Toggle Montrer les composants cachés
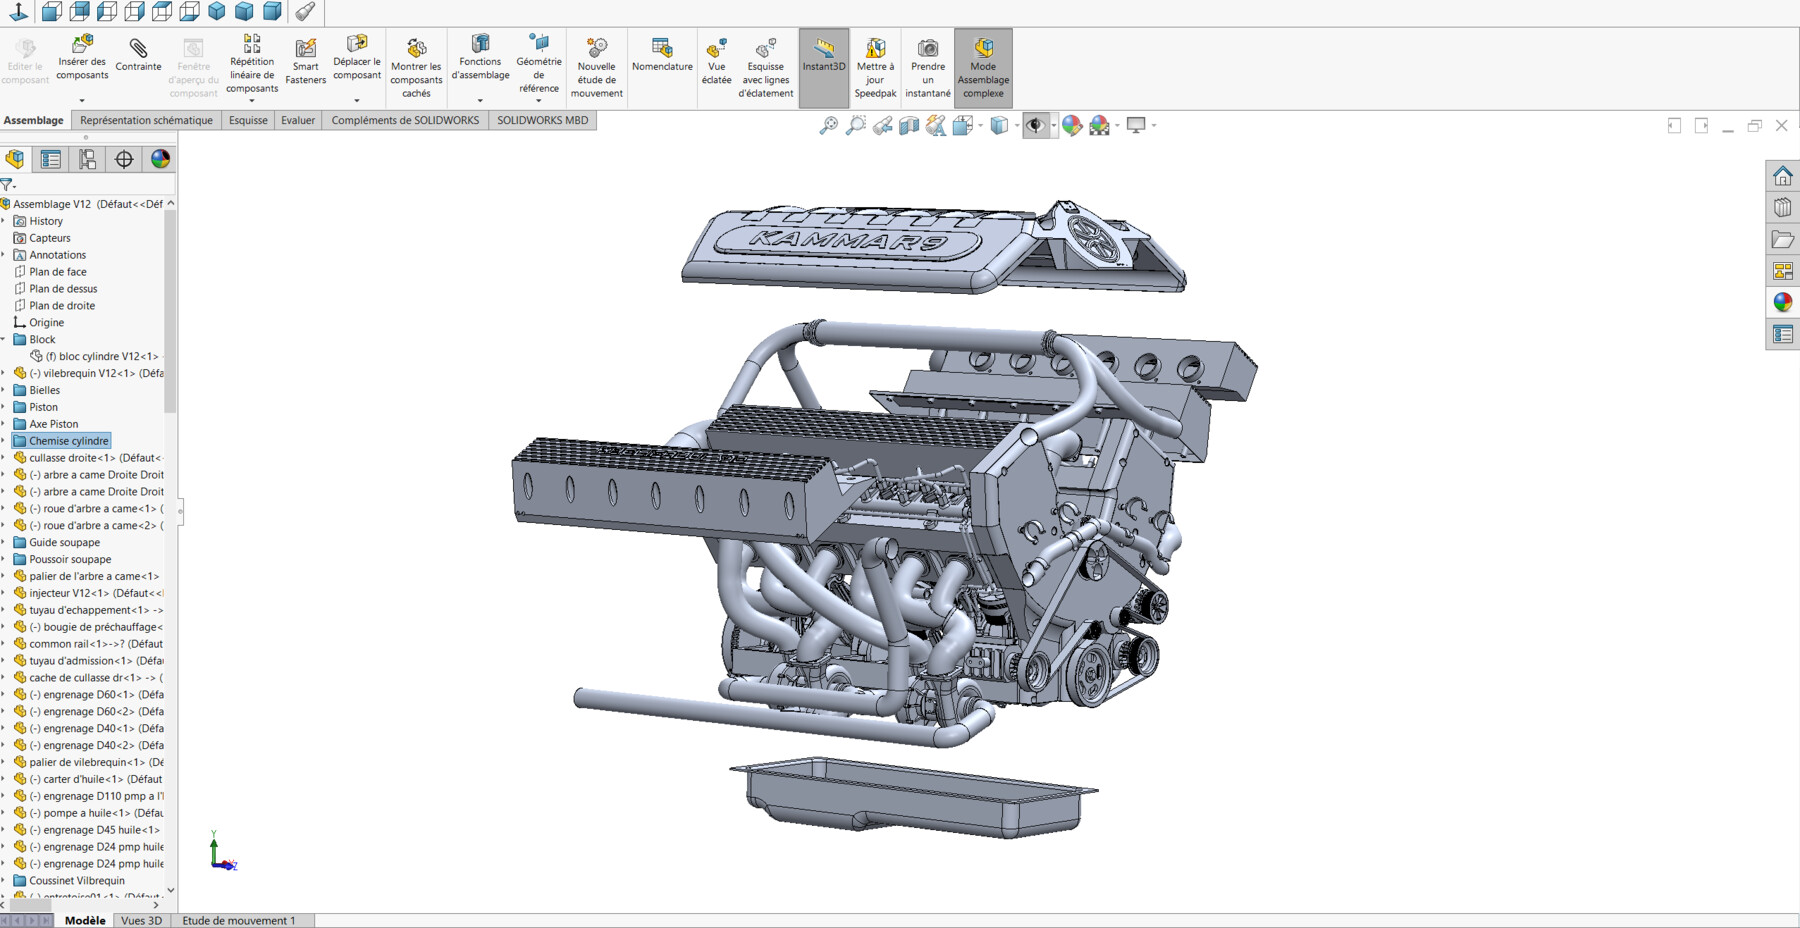Image resolution: width=1800 pixels, height=928 pixels. point(415,60)
